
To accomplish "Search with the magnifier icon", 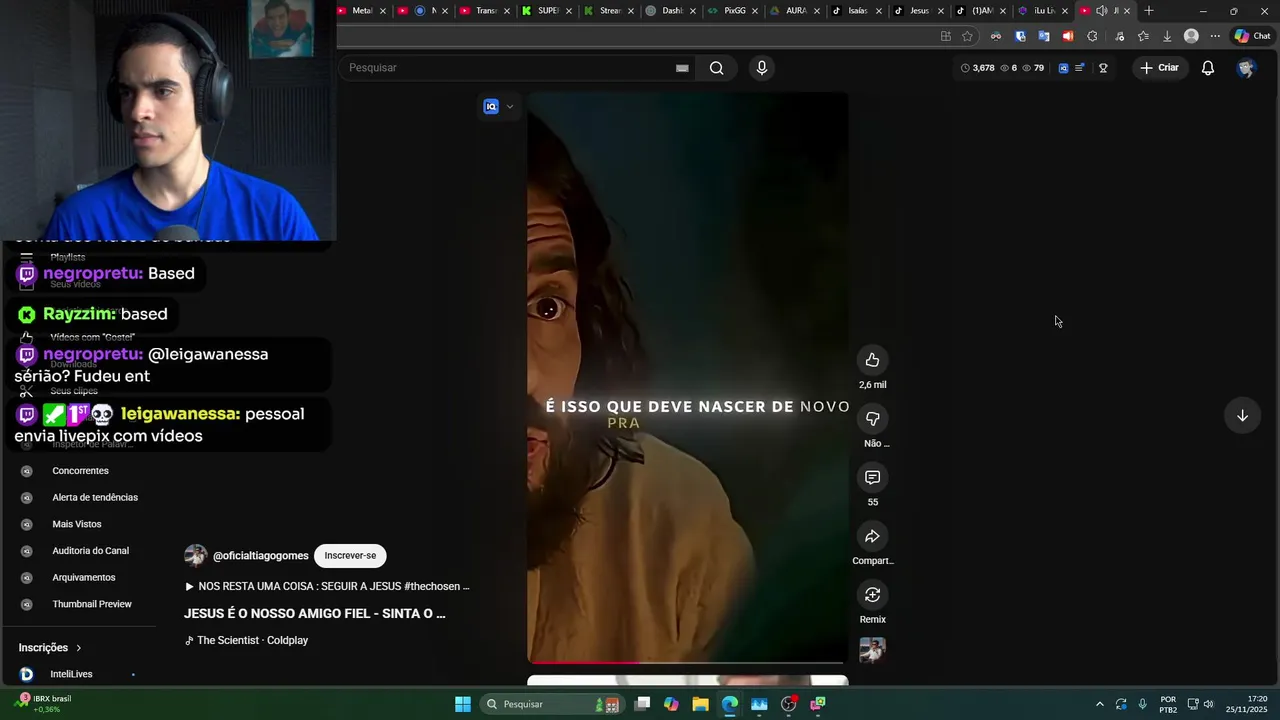I will pyautogui.click(x=716, y=68).
